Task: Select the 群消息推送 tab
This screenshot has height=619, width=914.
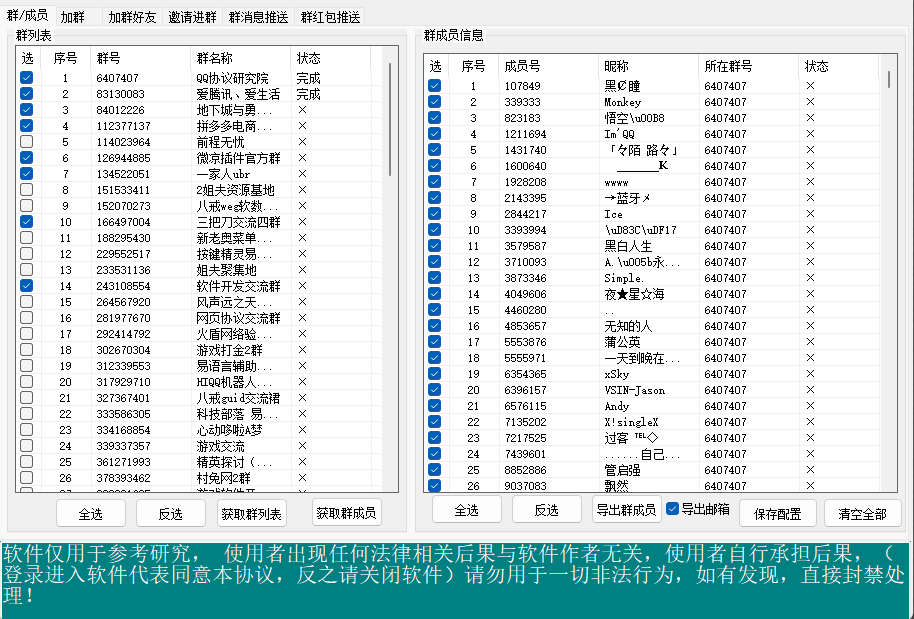Action: pos(258,17)
